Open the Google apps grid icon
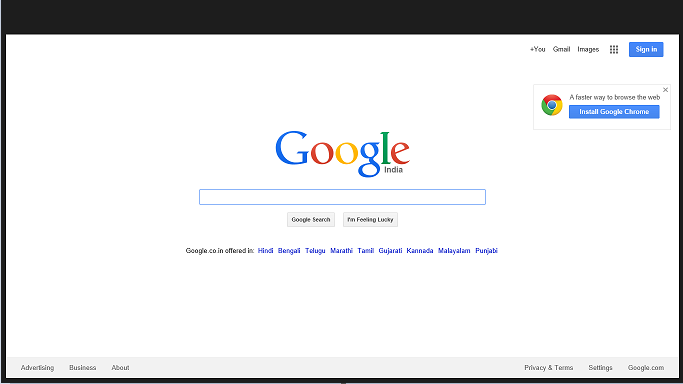Image resolution: width=683 pixels, height=384 pixels. (x=614, y=50)
